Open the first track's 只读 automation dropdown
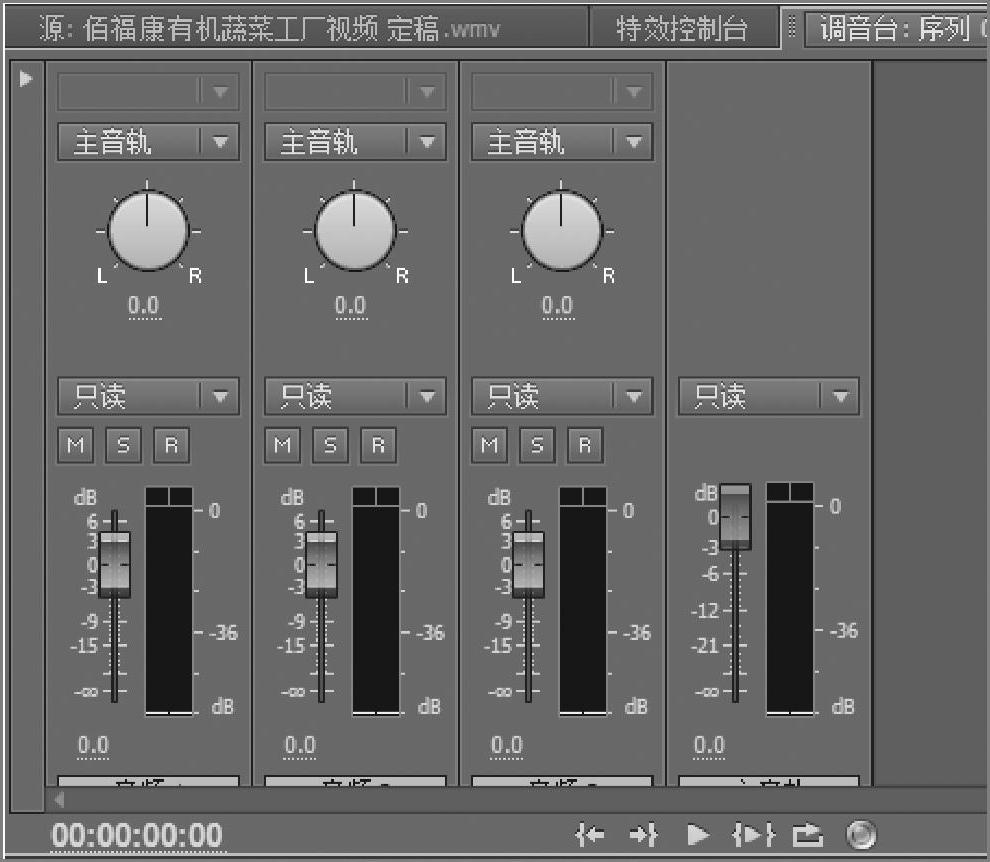 148,397
